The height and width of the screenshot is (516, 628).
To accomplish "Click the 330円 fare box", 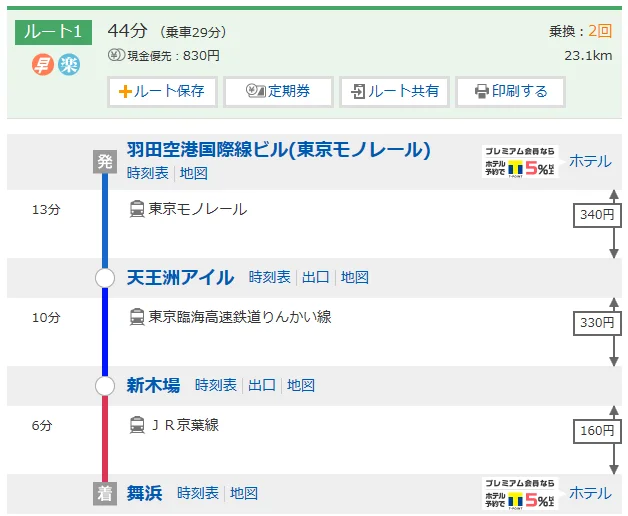I will coord(597,323).
